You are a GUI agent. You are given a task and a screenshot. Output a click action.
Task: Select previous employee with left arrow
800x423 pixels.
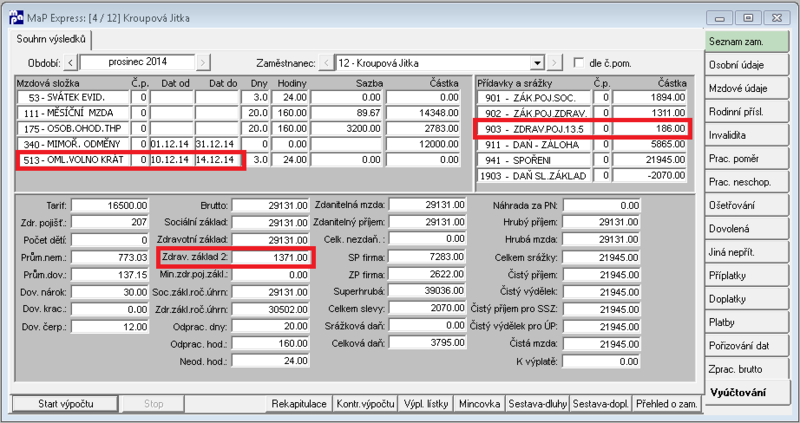point(327,63)
